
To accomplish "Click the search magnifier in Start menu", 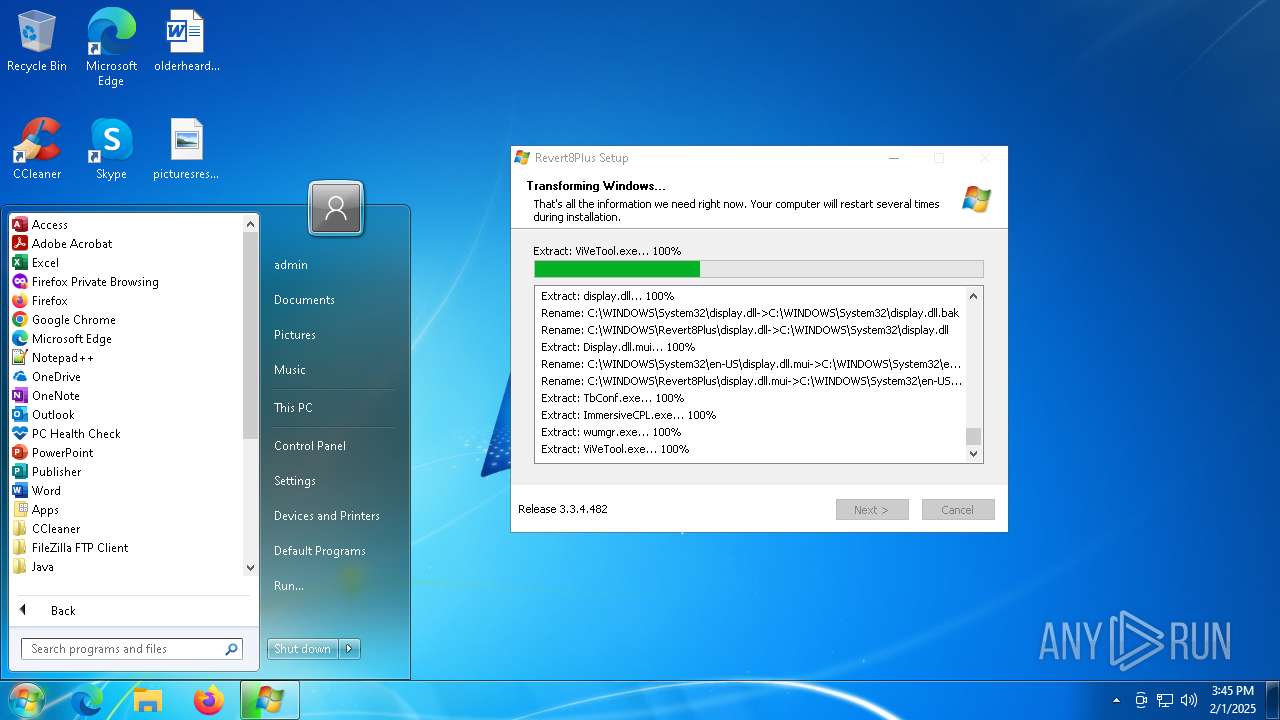I will click(231, 649).
